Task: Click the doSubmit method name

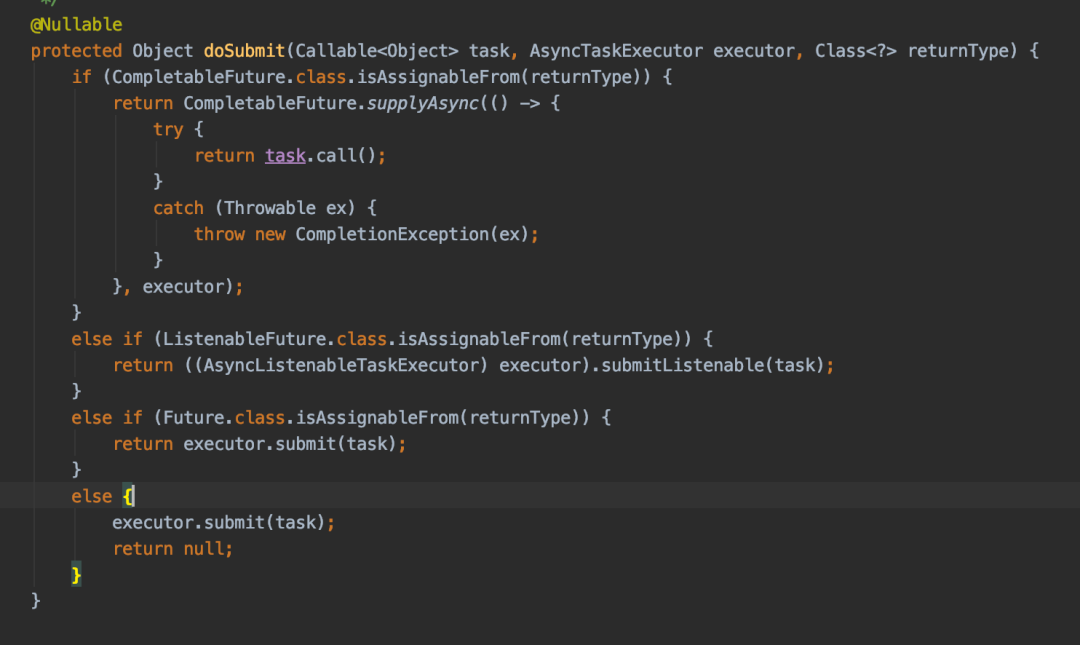Action: (245, 51)
